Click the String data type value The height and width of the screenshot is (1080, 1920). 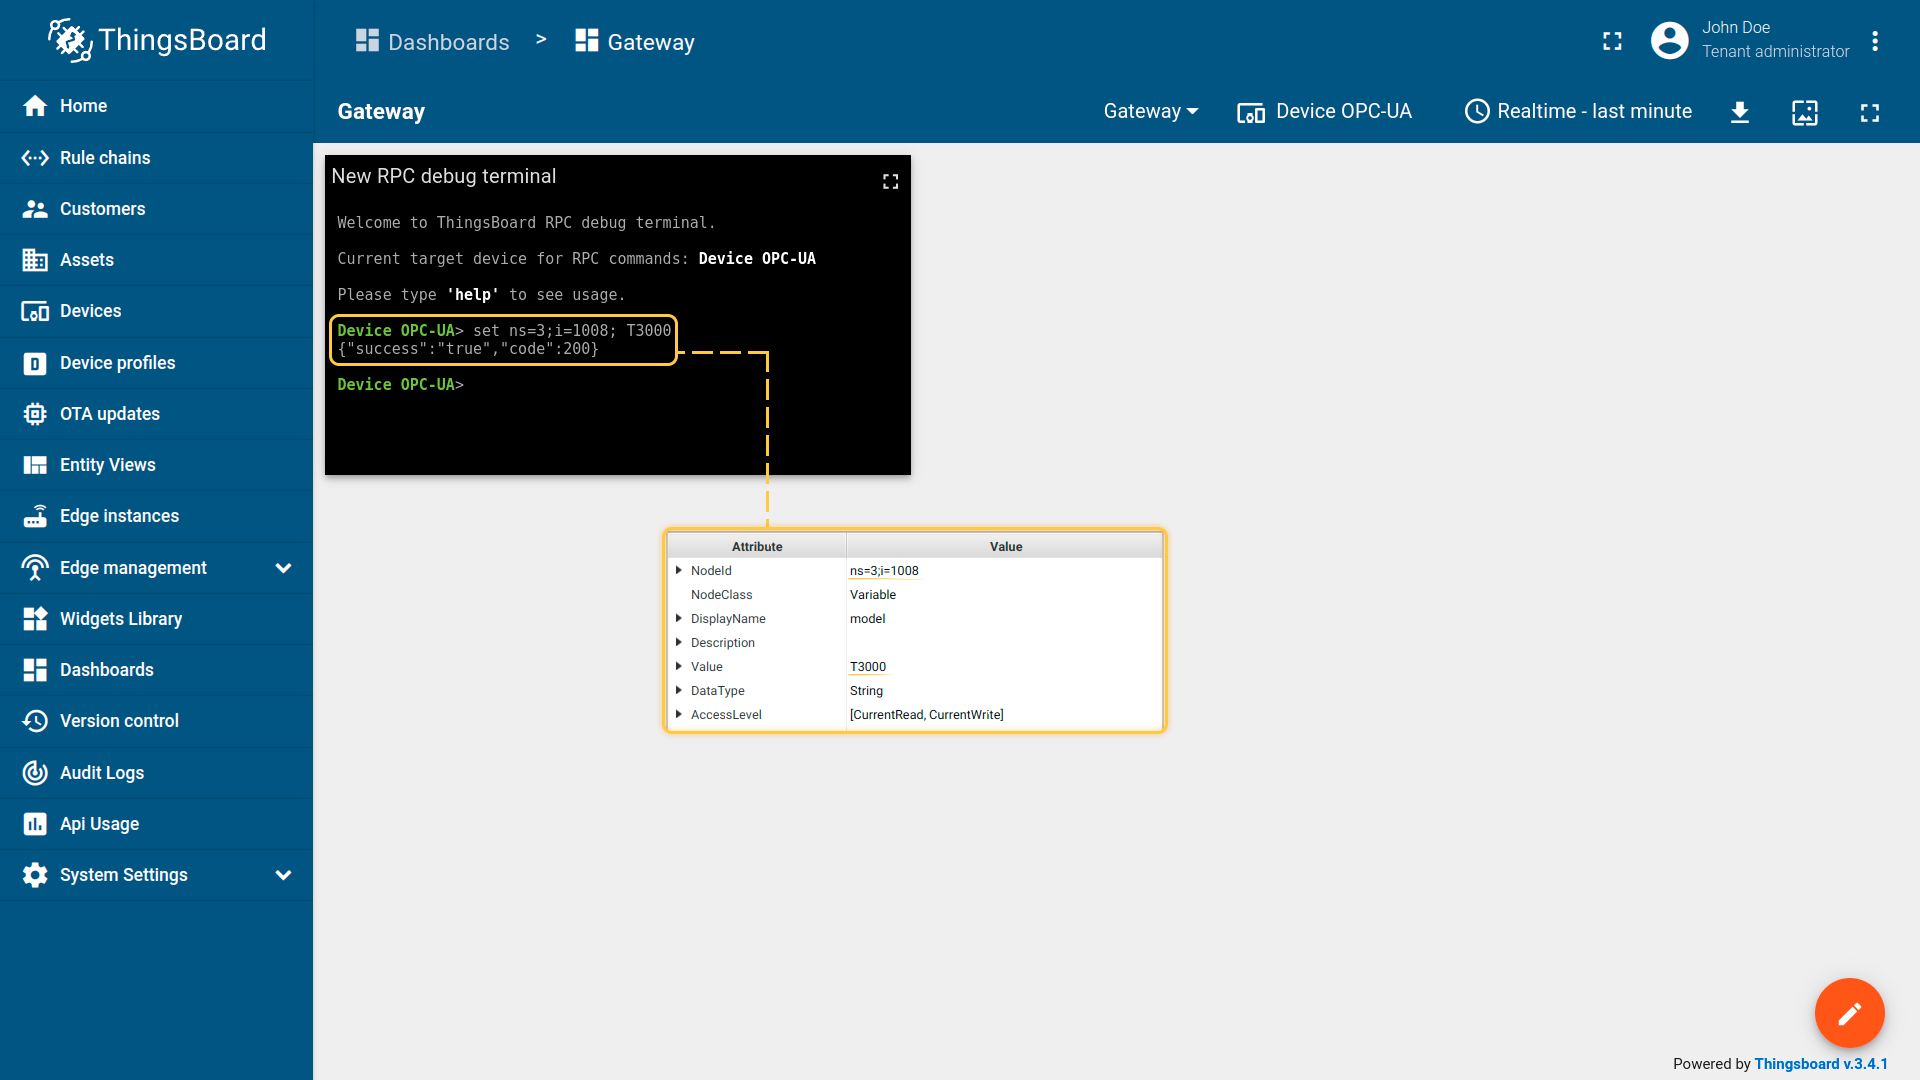866,691
